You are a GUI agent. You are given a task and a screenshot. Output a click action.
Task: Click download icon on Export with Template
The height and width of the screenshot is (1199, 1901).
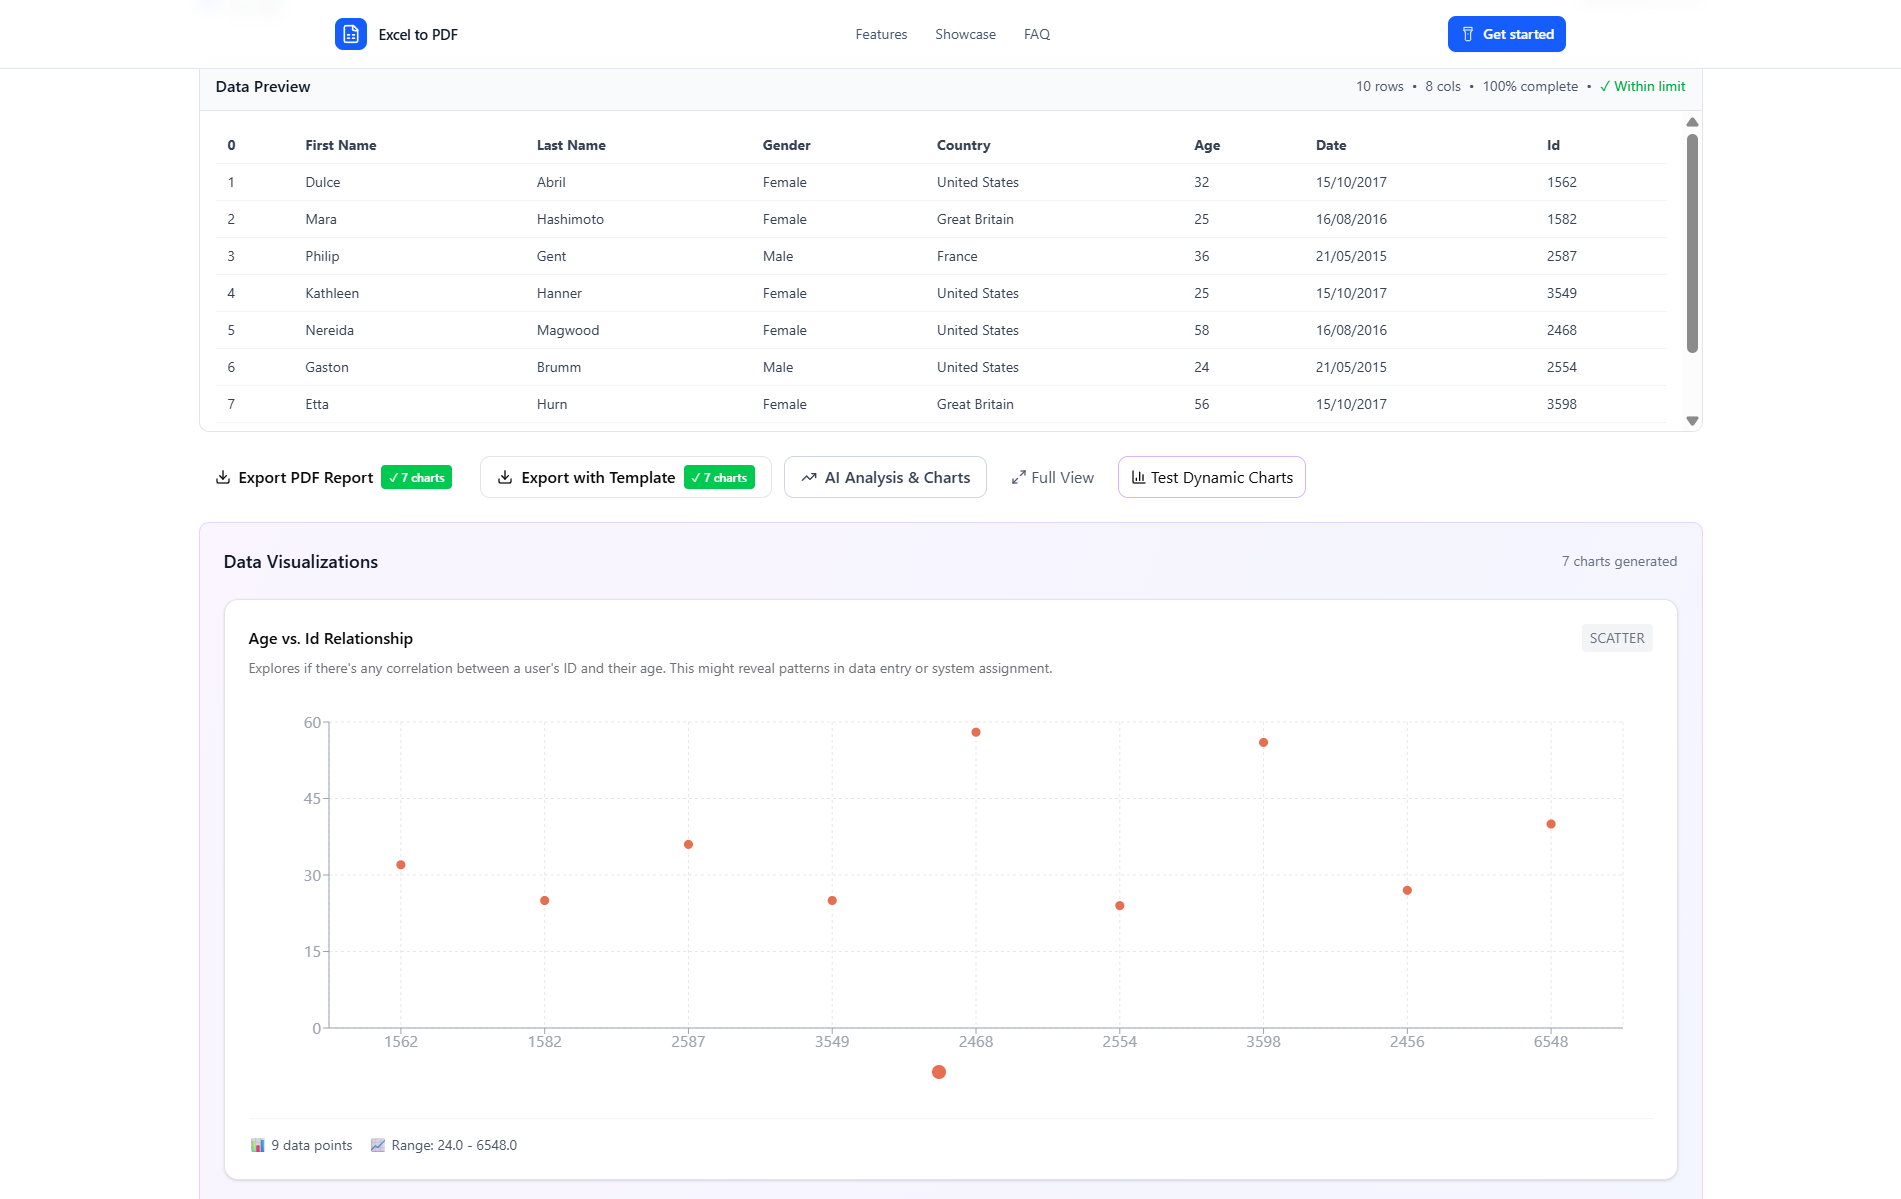tap(505, 478)
